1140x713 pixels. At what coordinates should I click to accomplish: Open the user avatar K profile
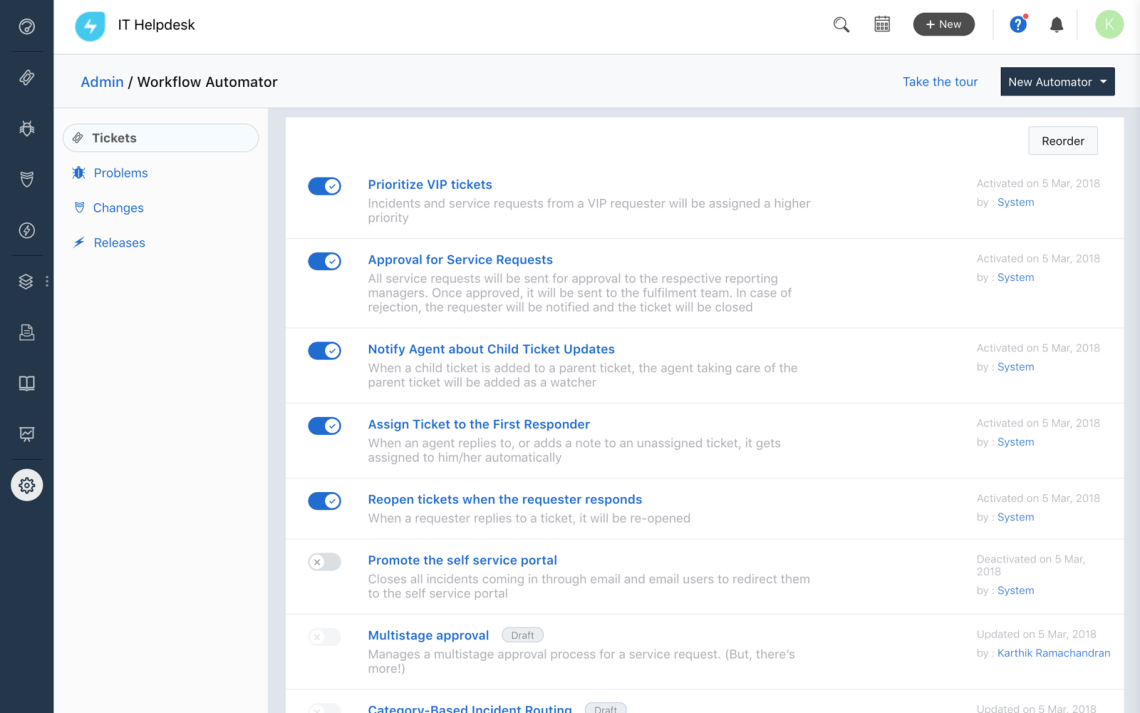click(1109, 25)
